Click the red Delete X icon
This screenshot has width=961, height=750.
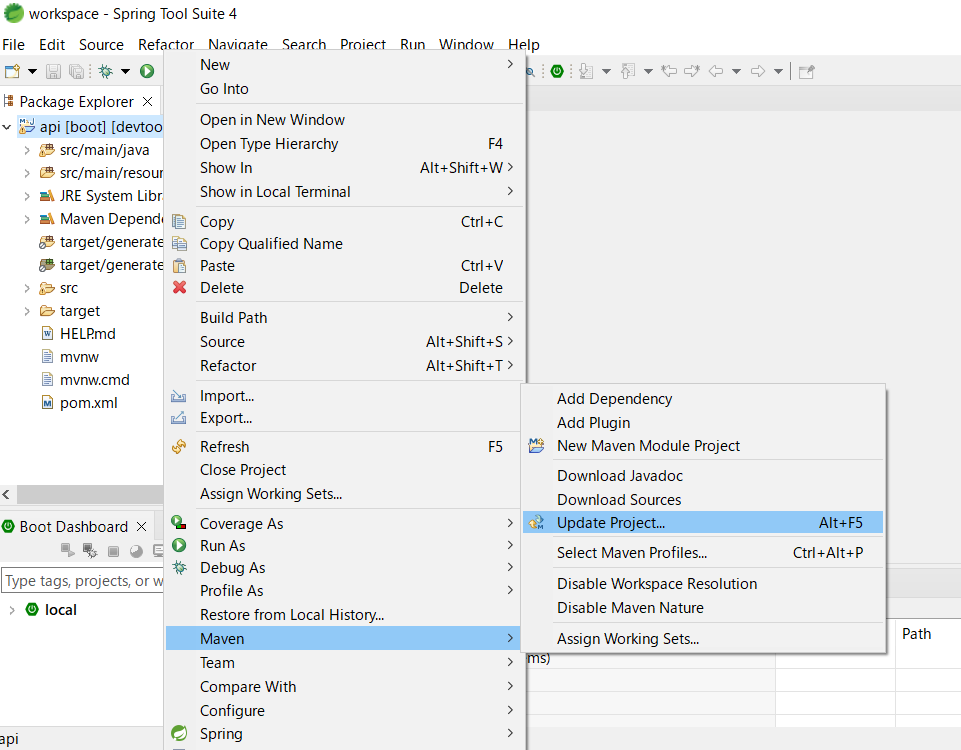point(179,287)
